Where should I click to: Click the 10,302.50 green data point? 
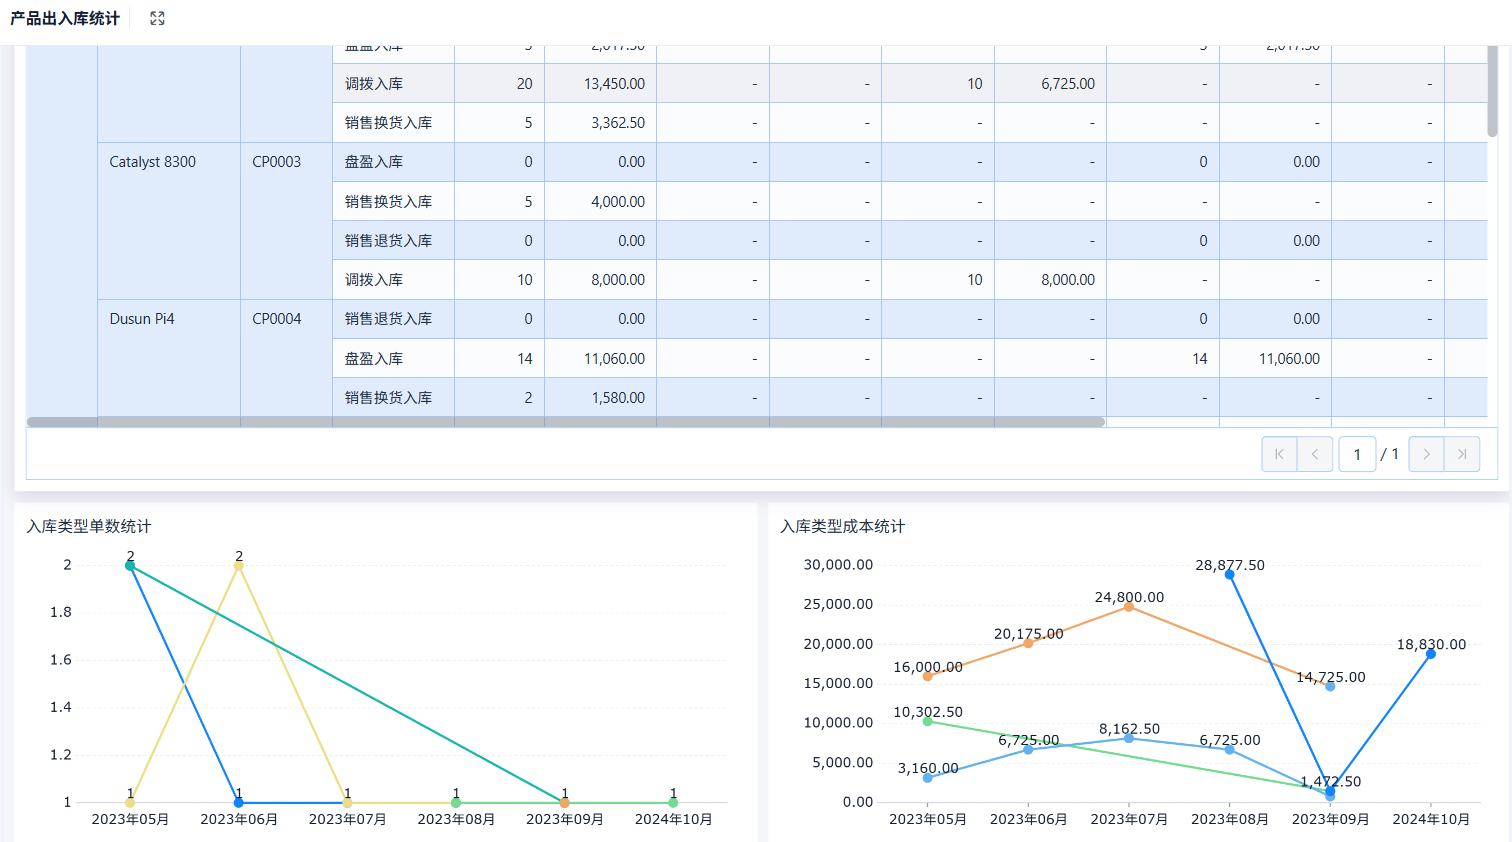pos(927,721)
